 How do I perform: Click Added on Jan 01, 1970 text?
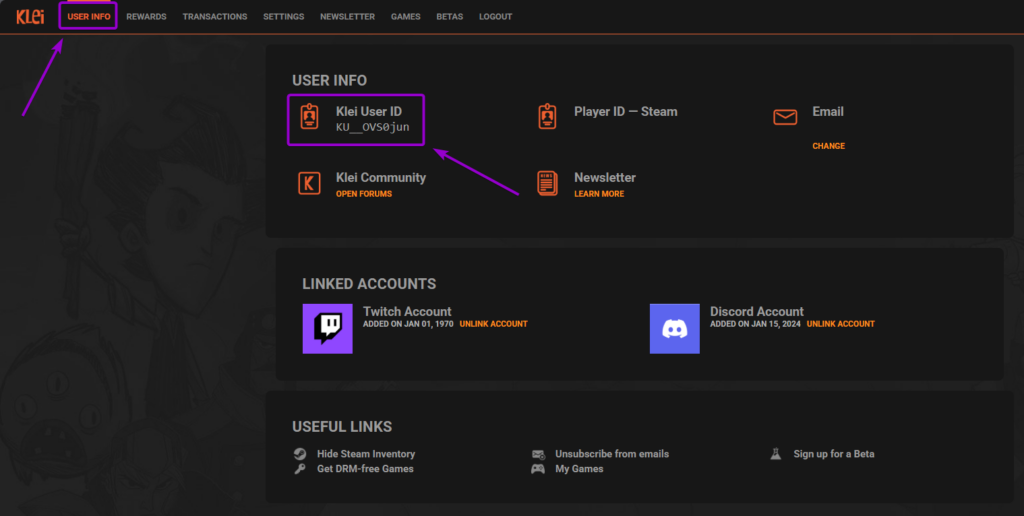pos(408,324)
